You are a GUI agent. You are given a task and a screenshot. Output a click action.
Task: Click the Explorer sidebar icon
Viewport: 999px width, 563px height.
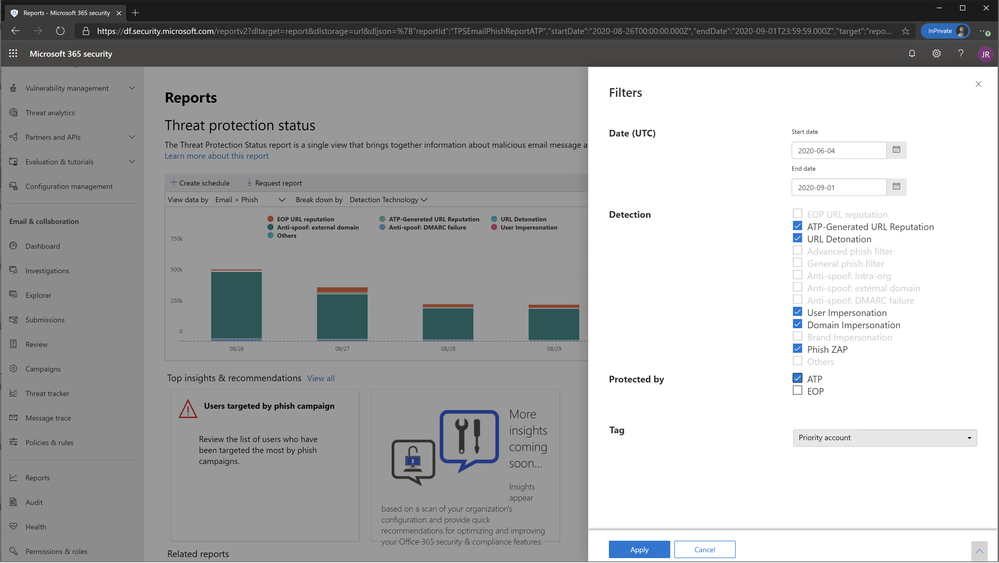(x=13, y=295)
